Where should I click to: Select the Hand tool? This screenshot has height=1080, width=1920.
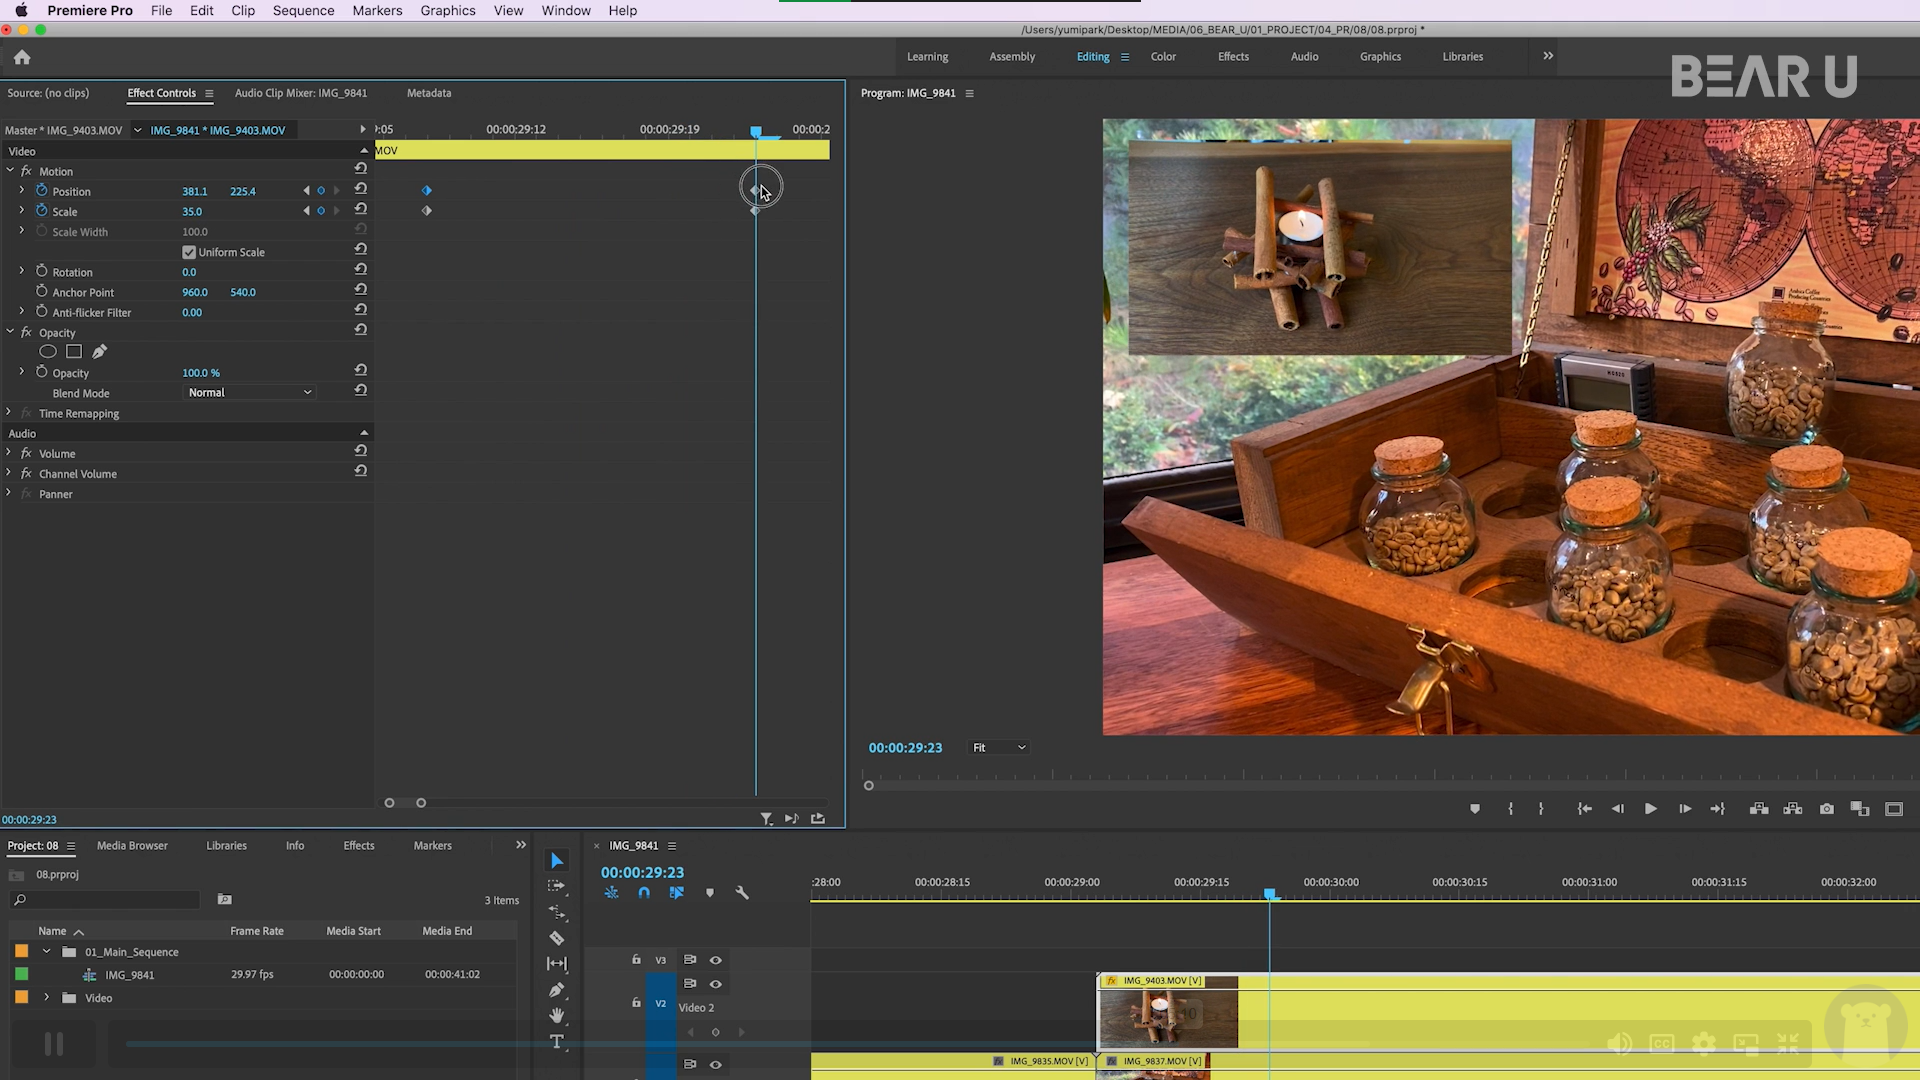pyautogui.click(x=557, y=1015)
